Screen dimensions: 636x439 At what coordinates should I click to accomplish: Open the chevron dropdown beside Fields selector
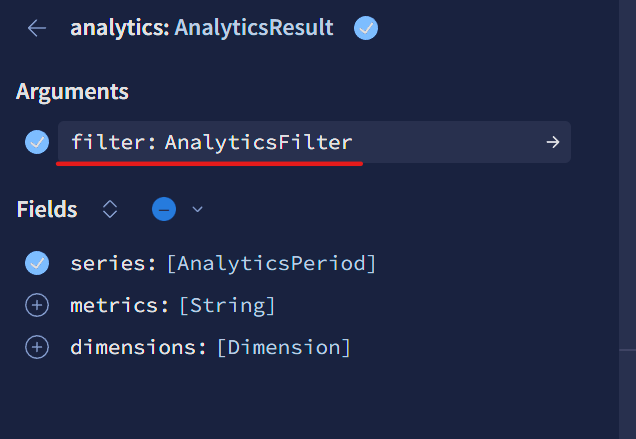197,209
